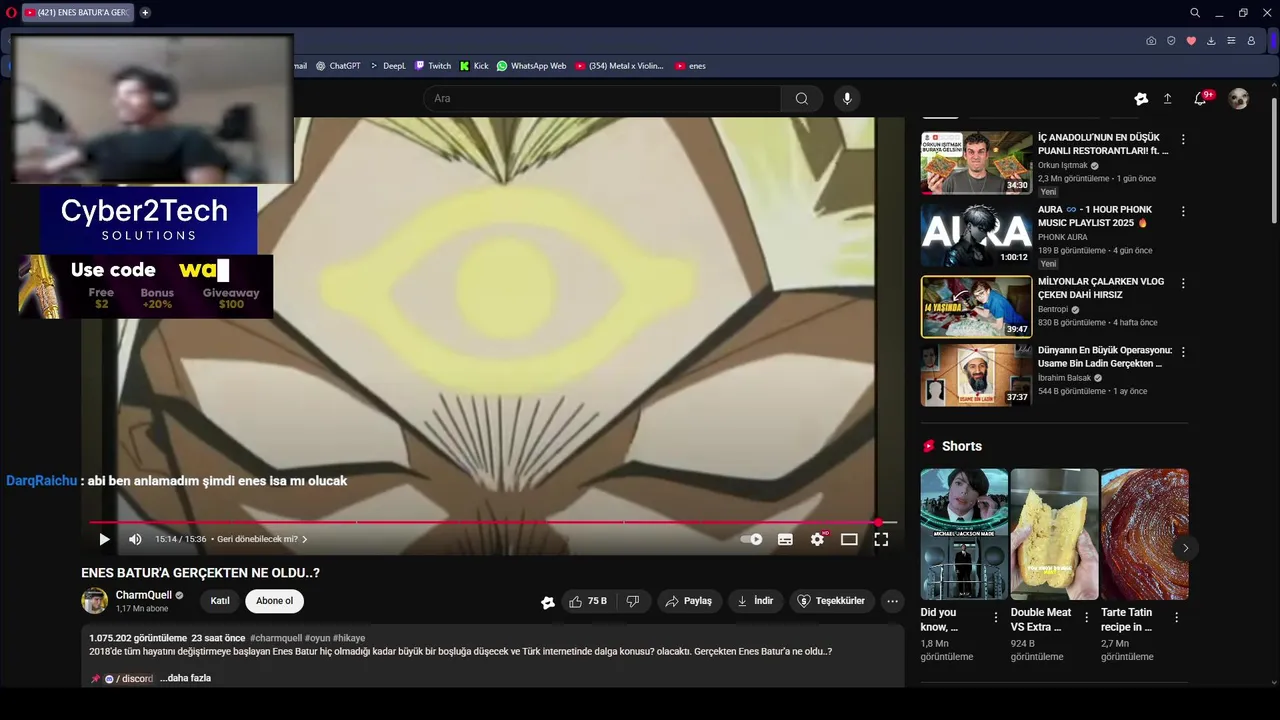
Task: Open the YouTube account avatar menu
Action: (x=1238, y=98)
